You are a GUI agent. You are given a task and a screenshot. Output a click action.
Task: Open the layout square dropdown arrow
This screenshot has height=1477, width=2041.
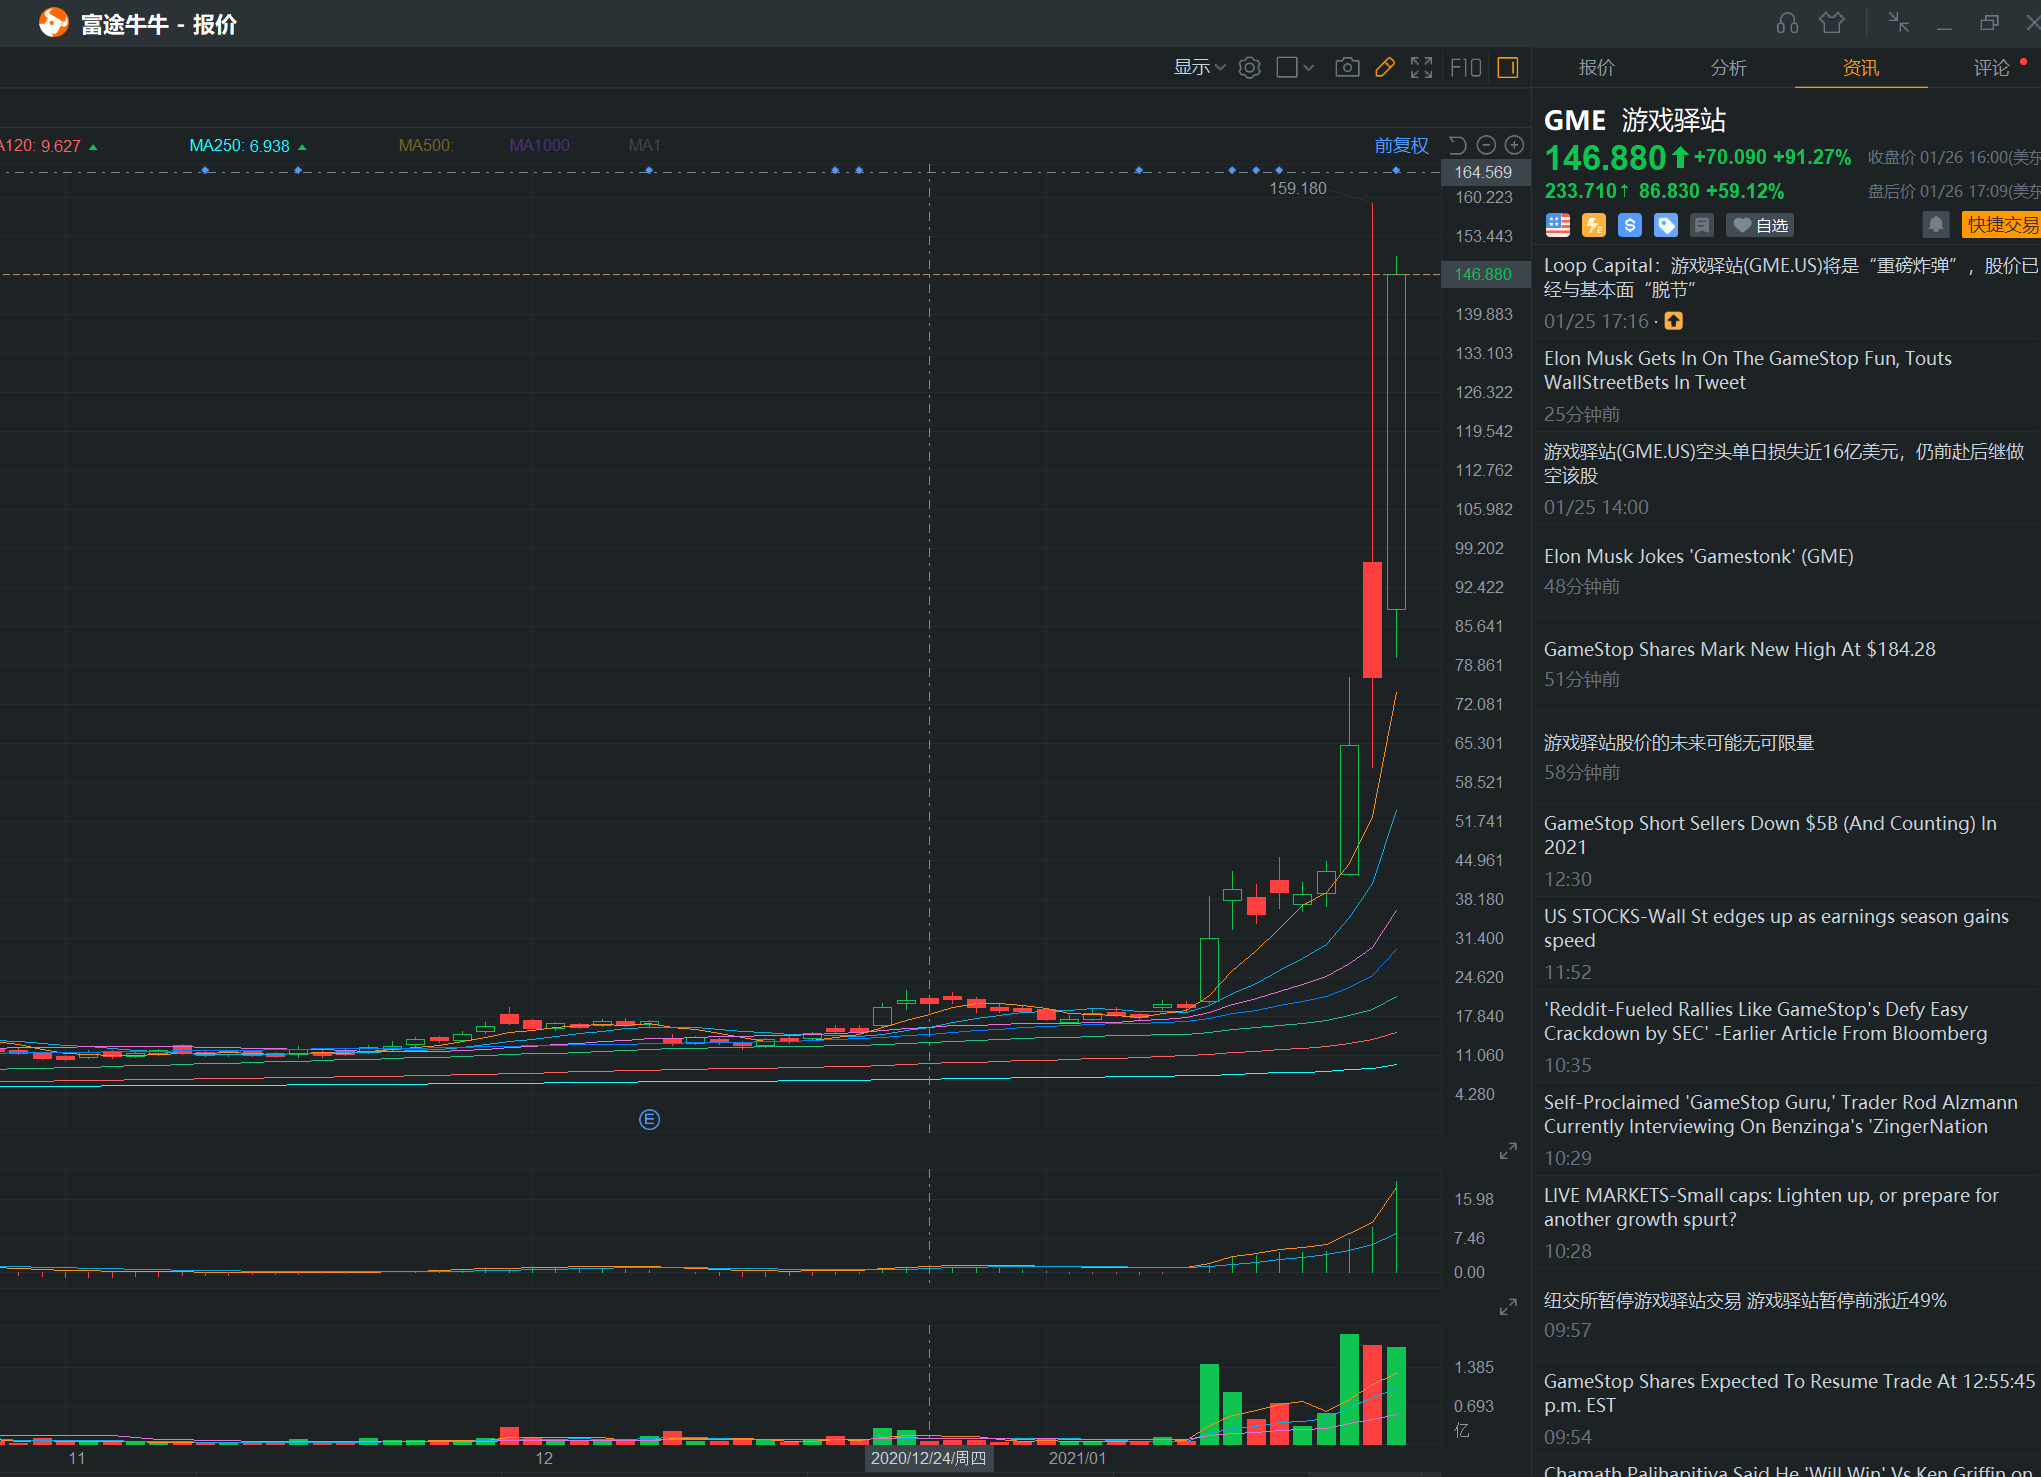coord(1308,67)
